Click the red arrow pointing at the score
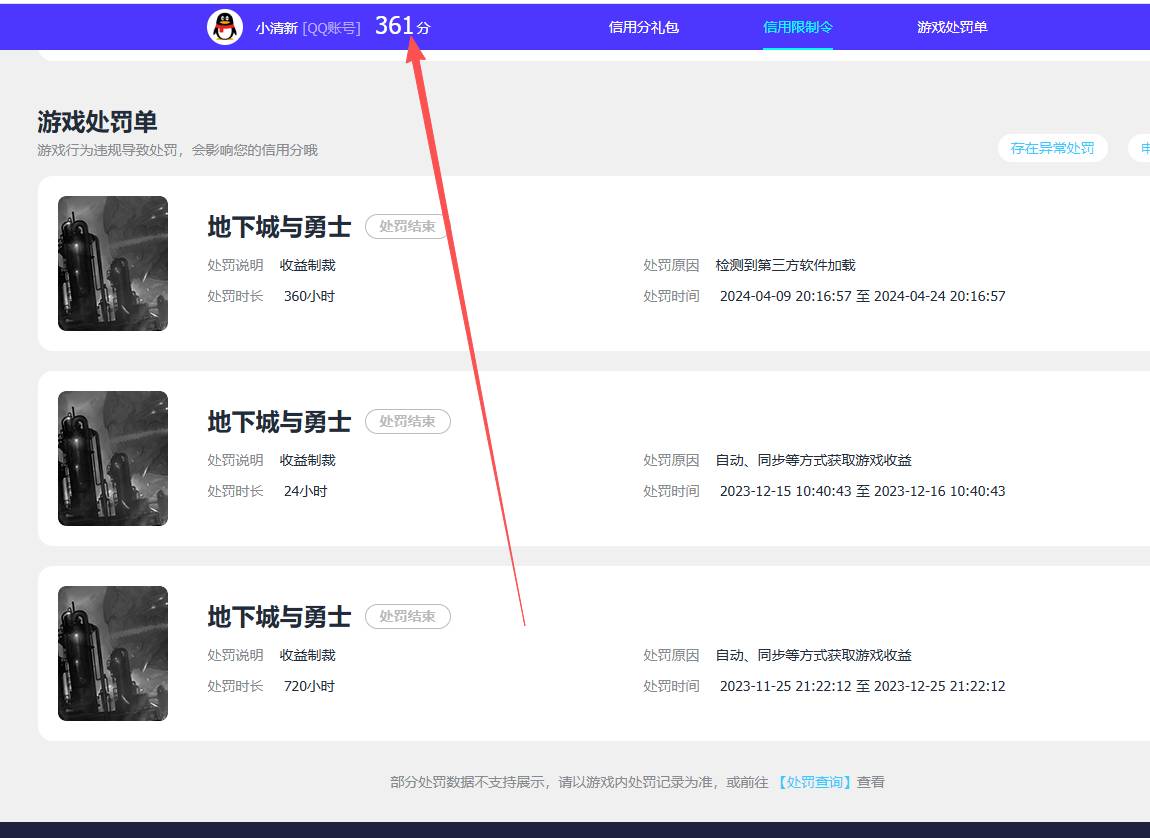 [x=470, y=330]
